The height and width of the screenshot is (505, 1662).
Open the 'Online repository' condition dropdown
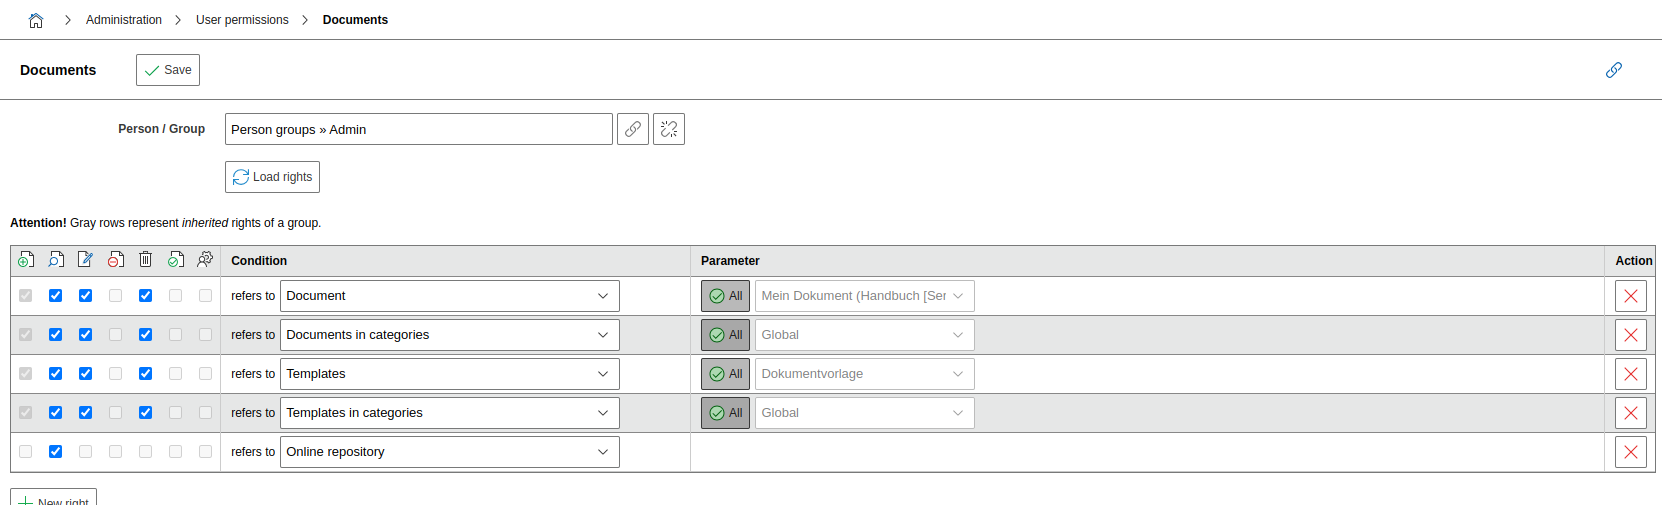[x=450, y=452]
